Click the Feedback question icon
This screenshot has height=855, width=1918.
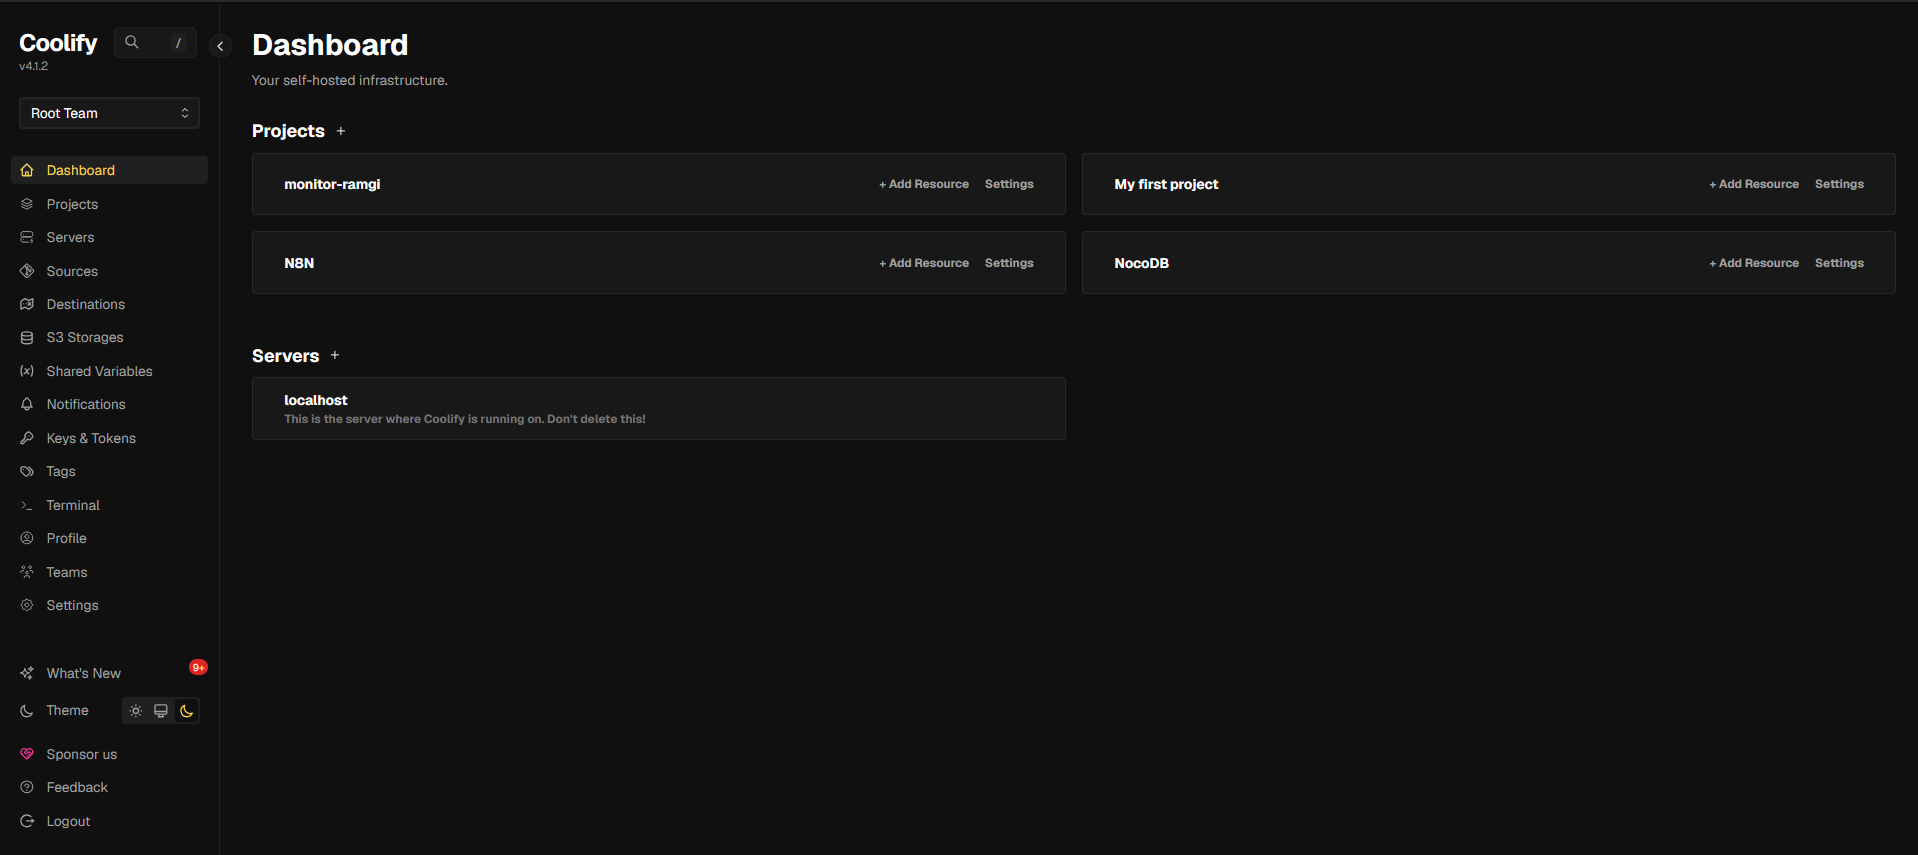click(x=27, y=787)
